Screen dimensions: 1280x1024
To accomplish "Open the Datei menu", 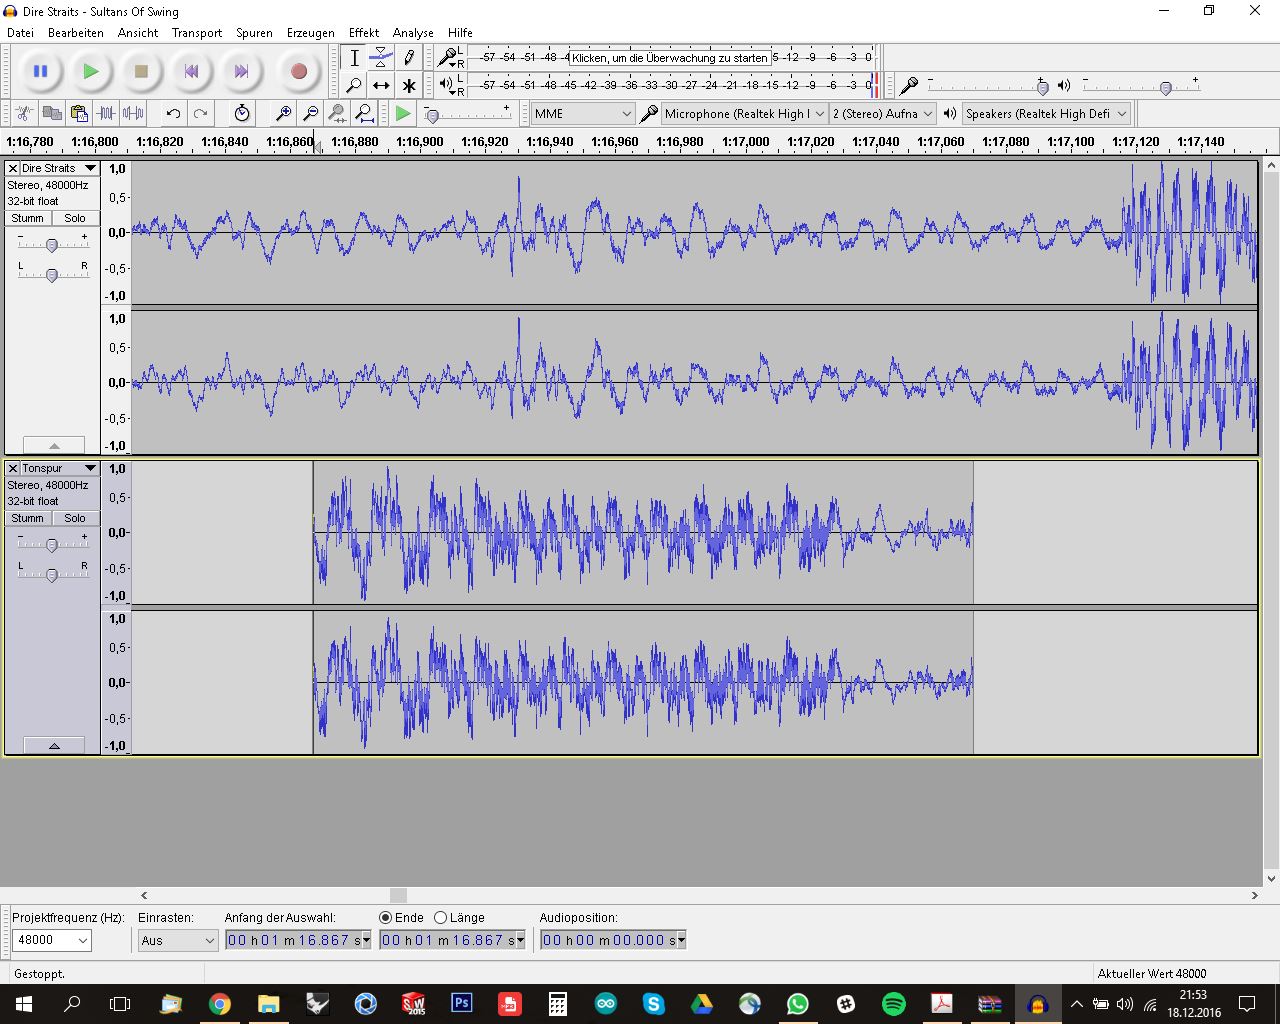I will 20,32.
